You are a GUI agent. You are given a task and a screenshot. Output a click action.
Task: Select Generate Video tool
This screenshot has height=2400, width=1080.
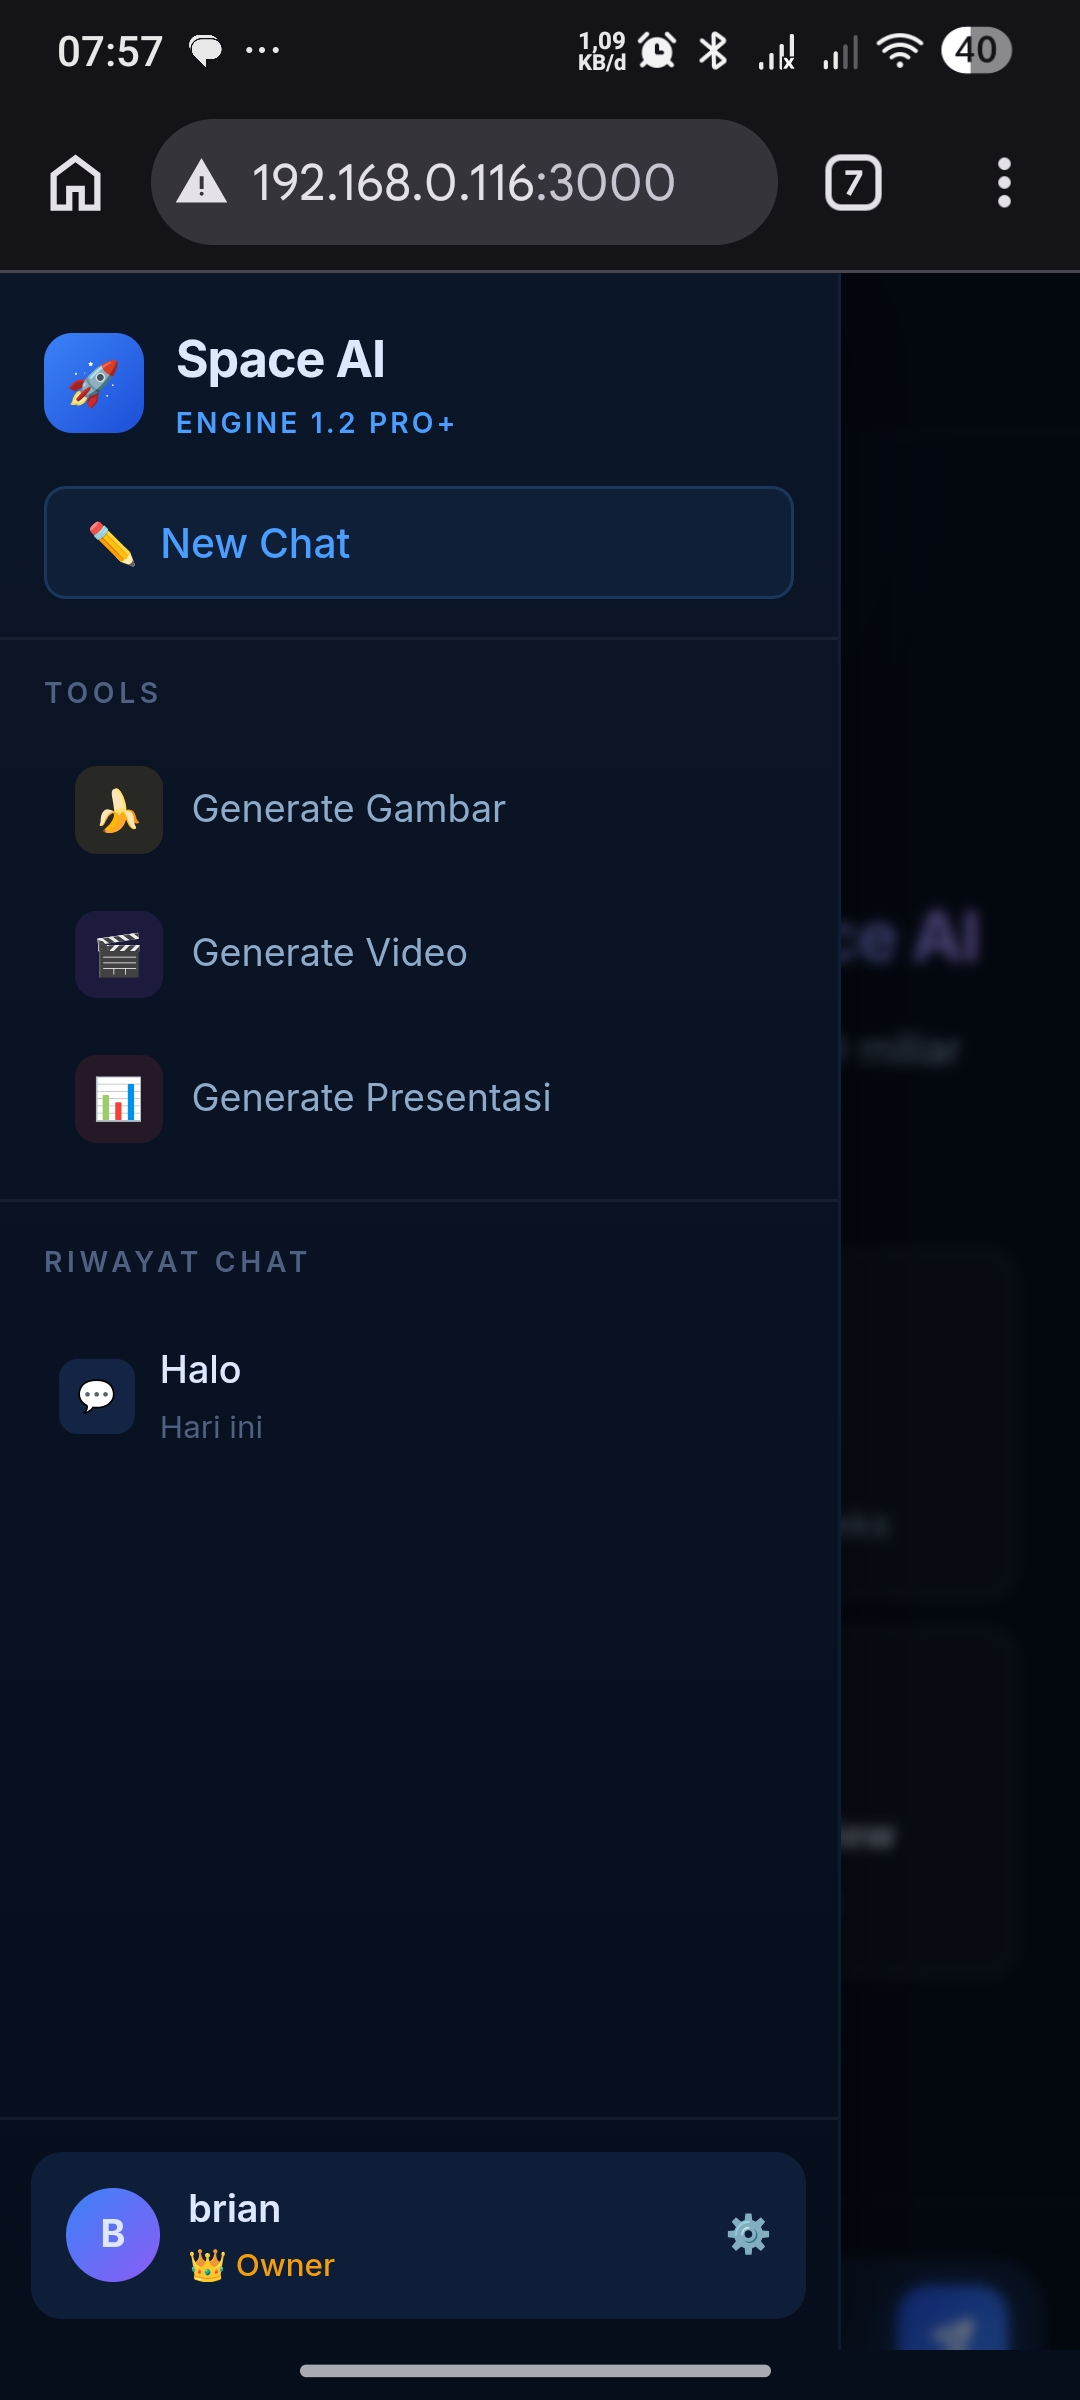pyautogui.click(x=419, y=954)
